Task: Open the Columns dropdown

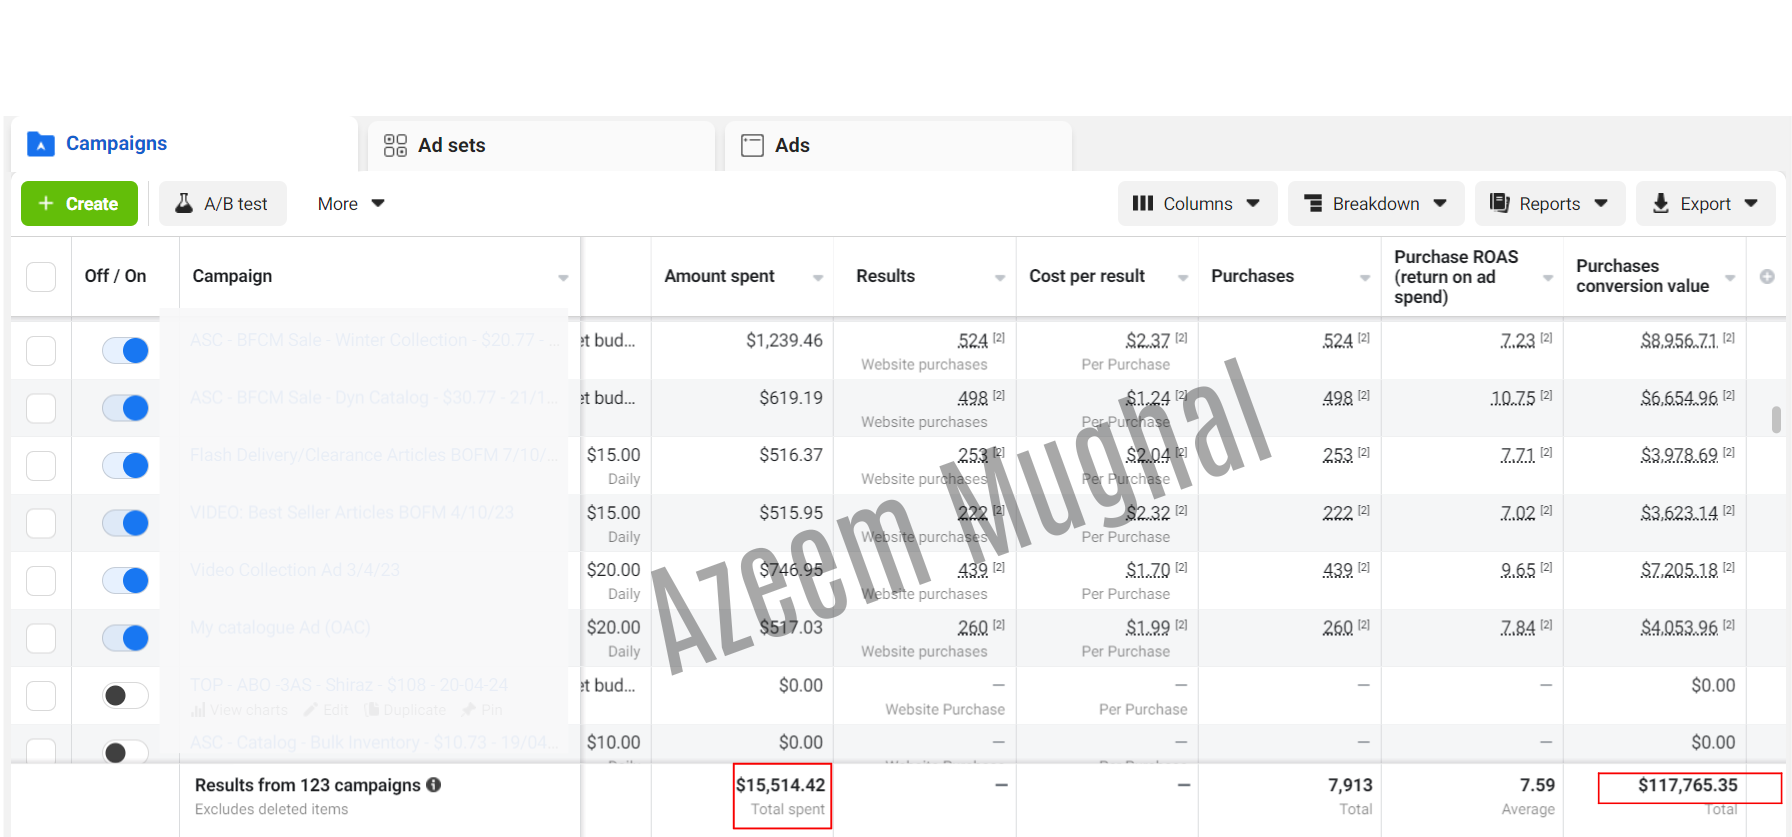Action: click(1196, 204)
